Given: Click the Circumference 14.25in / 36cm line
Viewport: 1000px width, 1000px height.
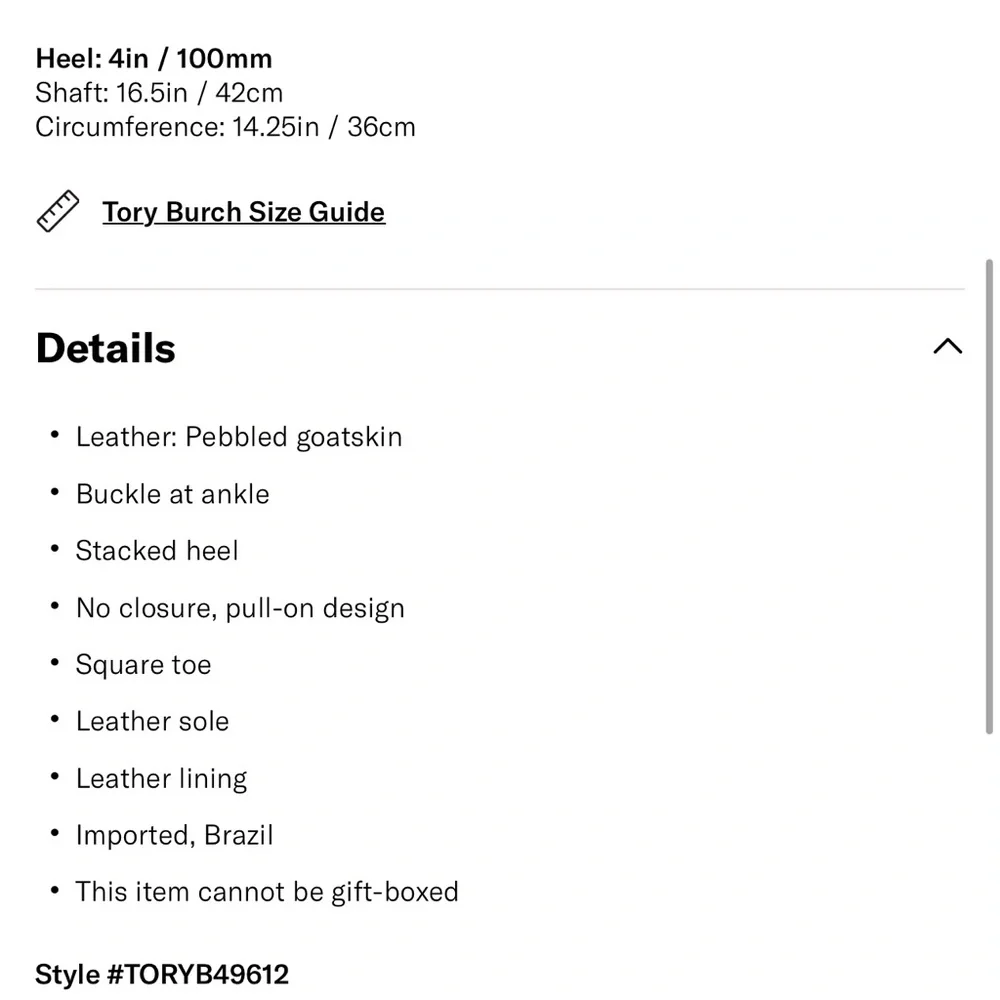Looking at the screenshot, I should (225, 127).
